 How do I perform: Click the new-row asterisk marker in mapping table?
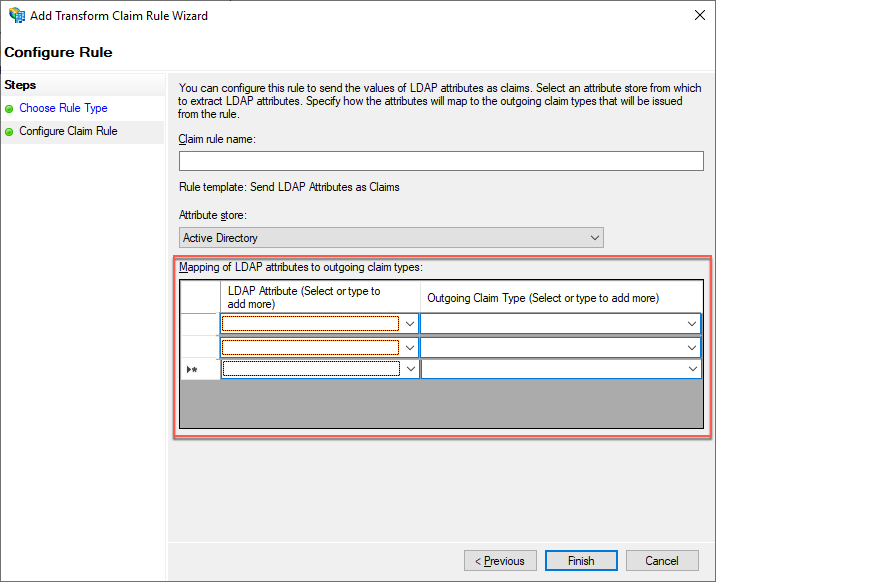point(192,368)
